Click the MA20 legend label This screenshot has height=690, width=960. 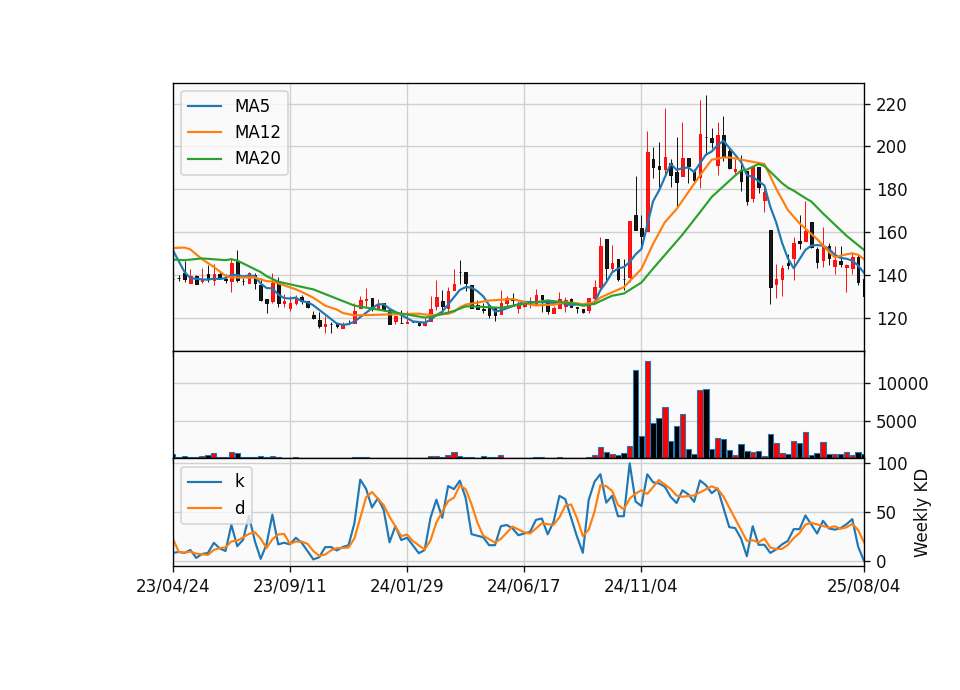(257, 158)
